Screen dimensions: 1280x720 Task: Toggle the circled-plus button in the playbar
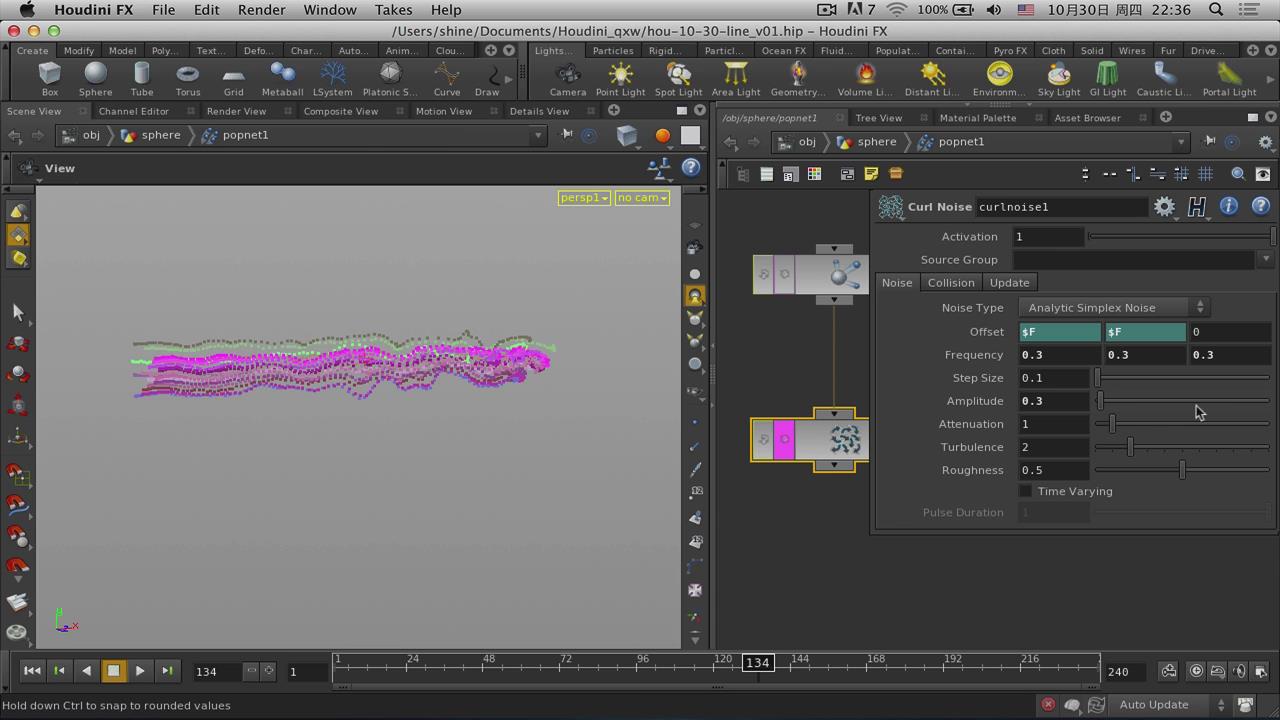click(x=1196, y=671)
